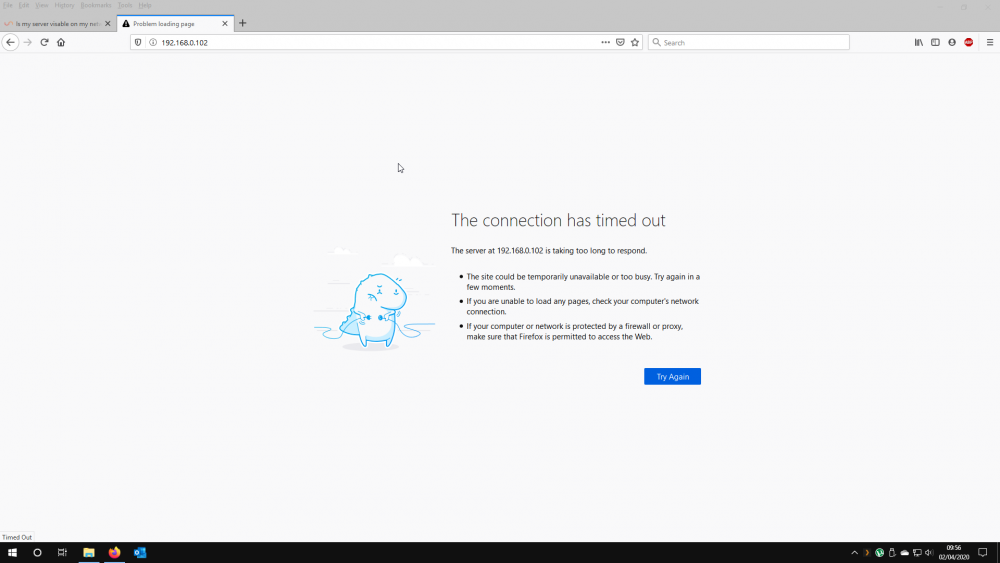Open page actions three-dot menu

point(605,42)
